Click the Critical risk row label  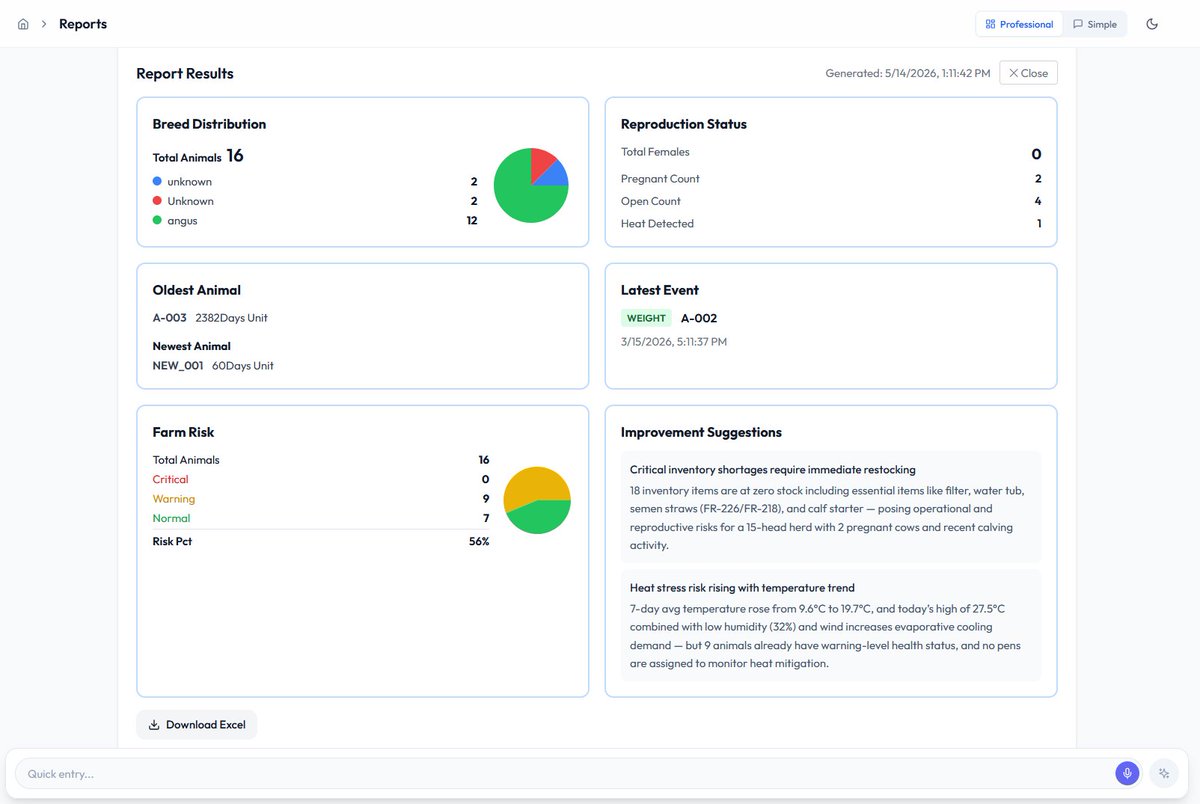coord(170,480)
